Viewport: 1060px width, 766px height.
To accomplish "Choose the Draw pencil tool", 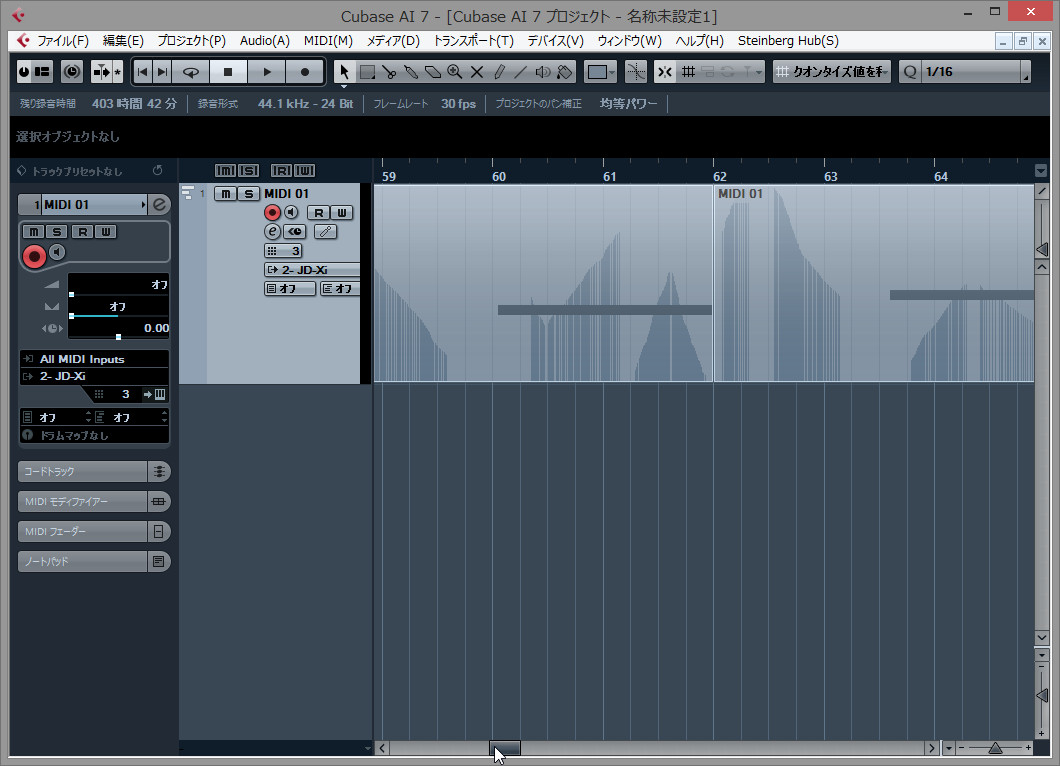I will pos(499,72).
